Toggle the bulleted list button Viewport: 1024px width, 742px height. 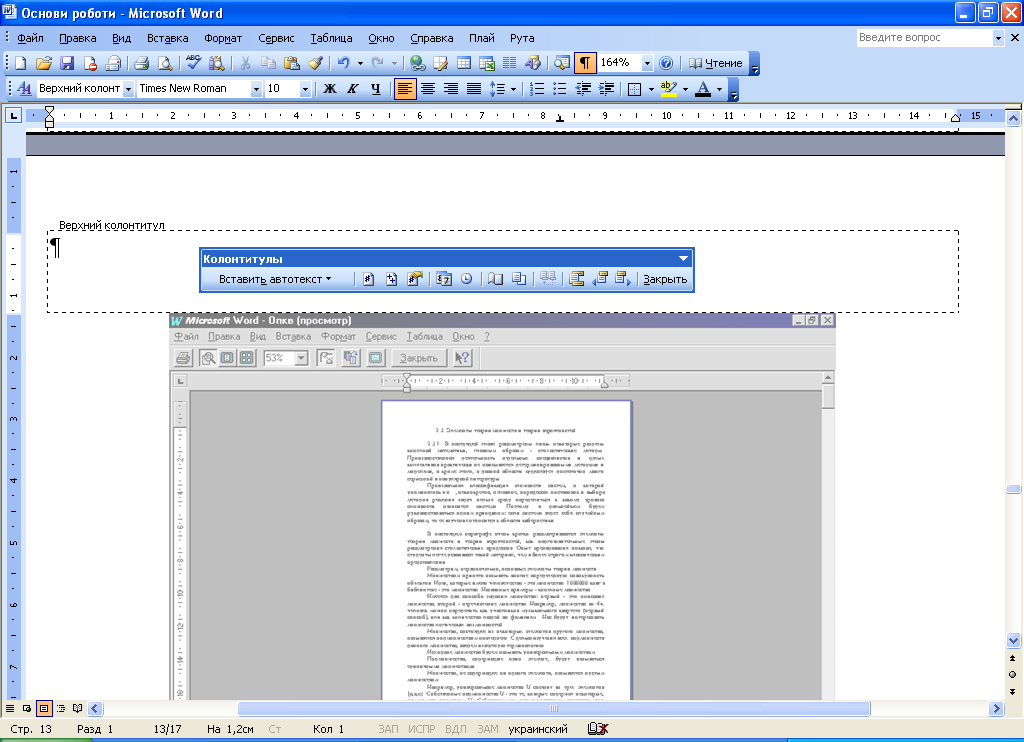[560, 89]
